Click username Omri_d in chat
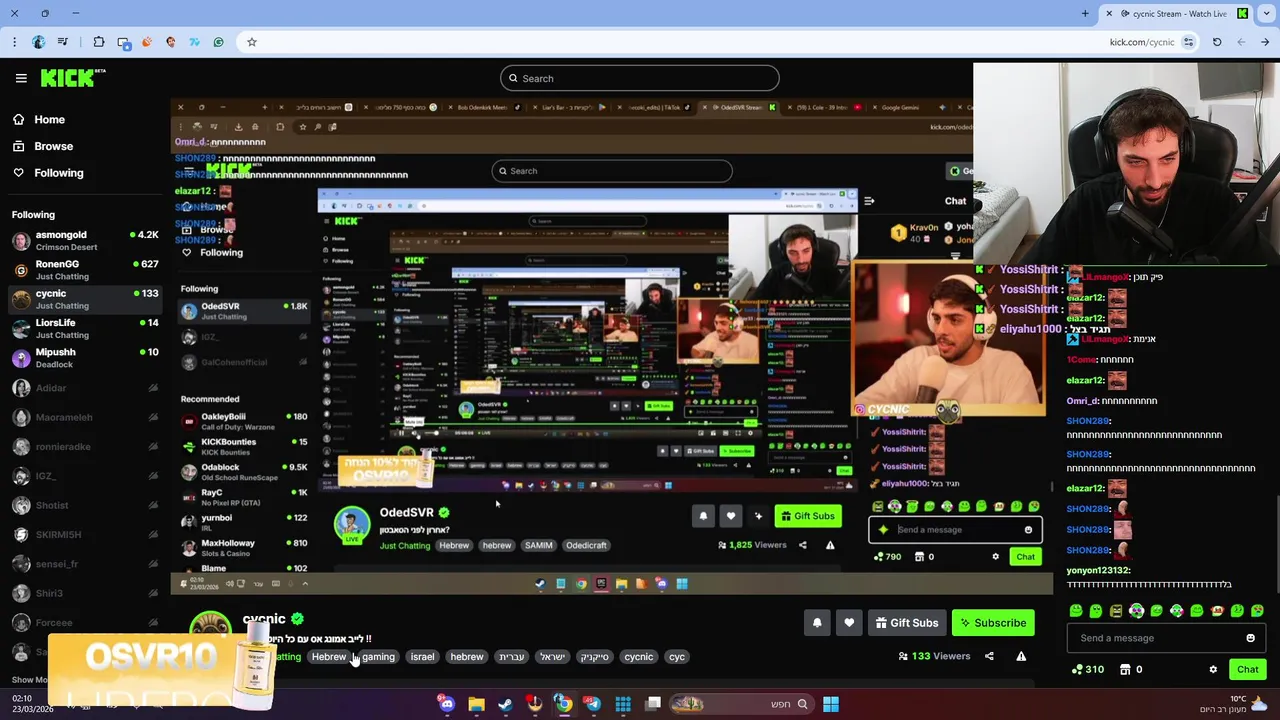This screenshot has width=1280, height=720. pyautogui.click(x=1082, y=401)
